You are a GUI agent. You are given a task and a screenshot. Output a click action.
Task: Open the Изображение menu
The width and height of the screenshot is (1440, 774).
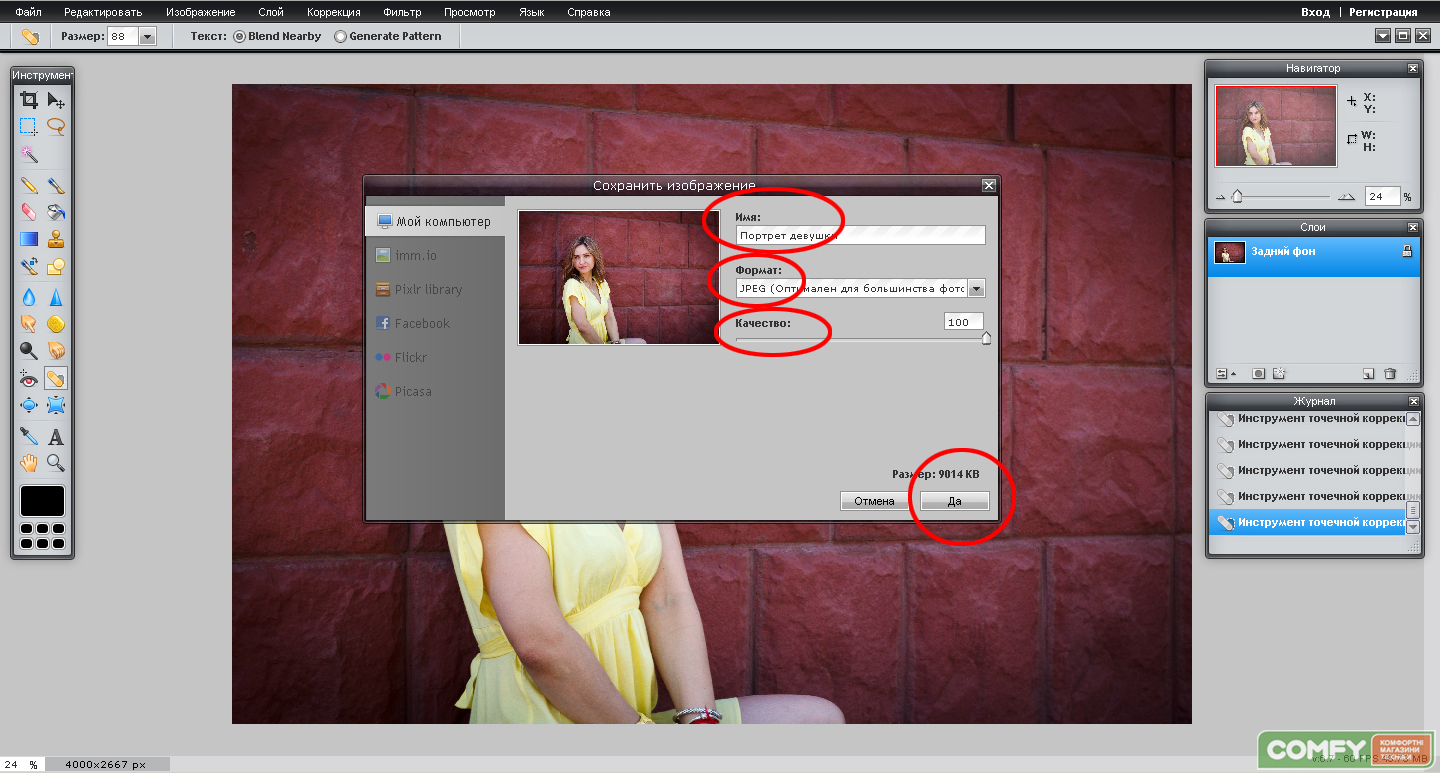pos(201,12)
